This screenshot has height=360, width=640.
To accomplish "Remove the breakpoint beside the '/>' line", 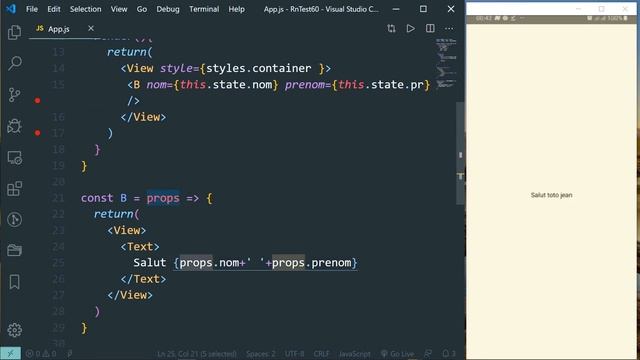I will 38,100.
